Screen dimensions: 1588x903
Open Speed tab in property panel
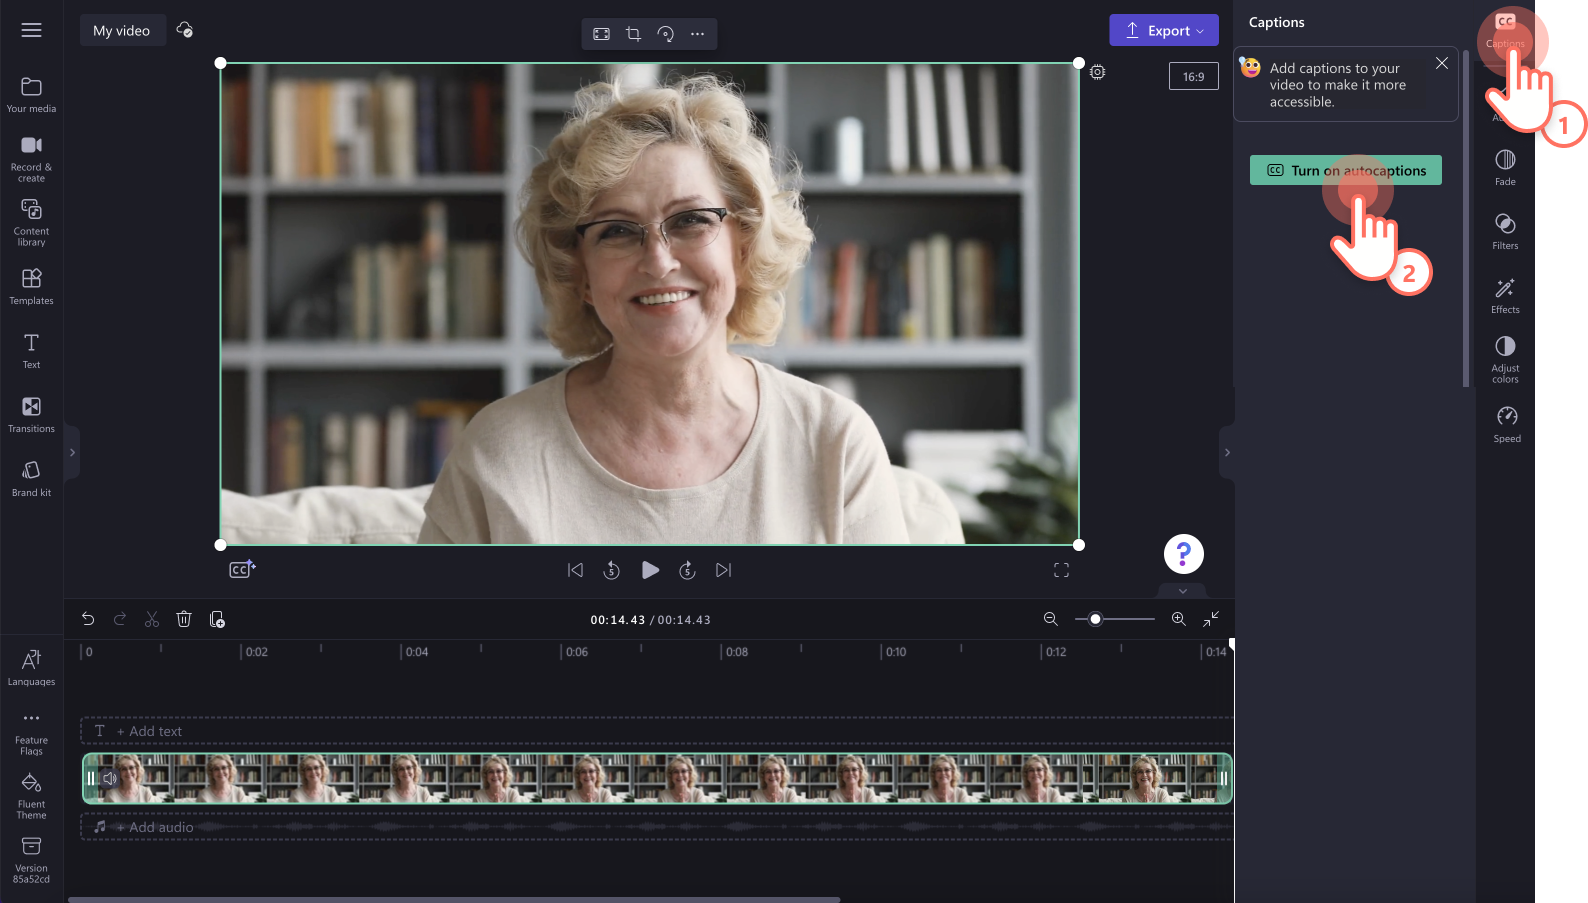tap(1507, 424)
